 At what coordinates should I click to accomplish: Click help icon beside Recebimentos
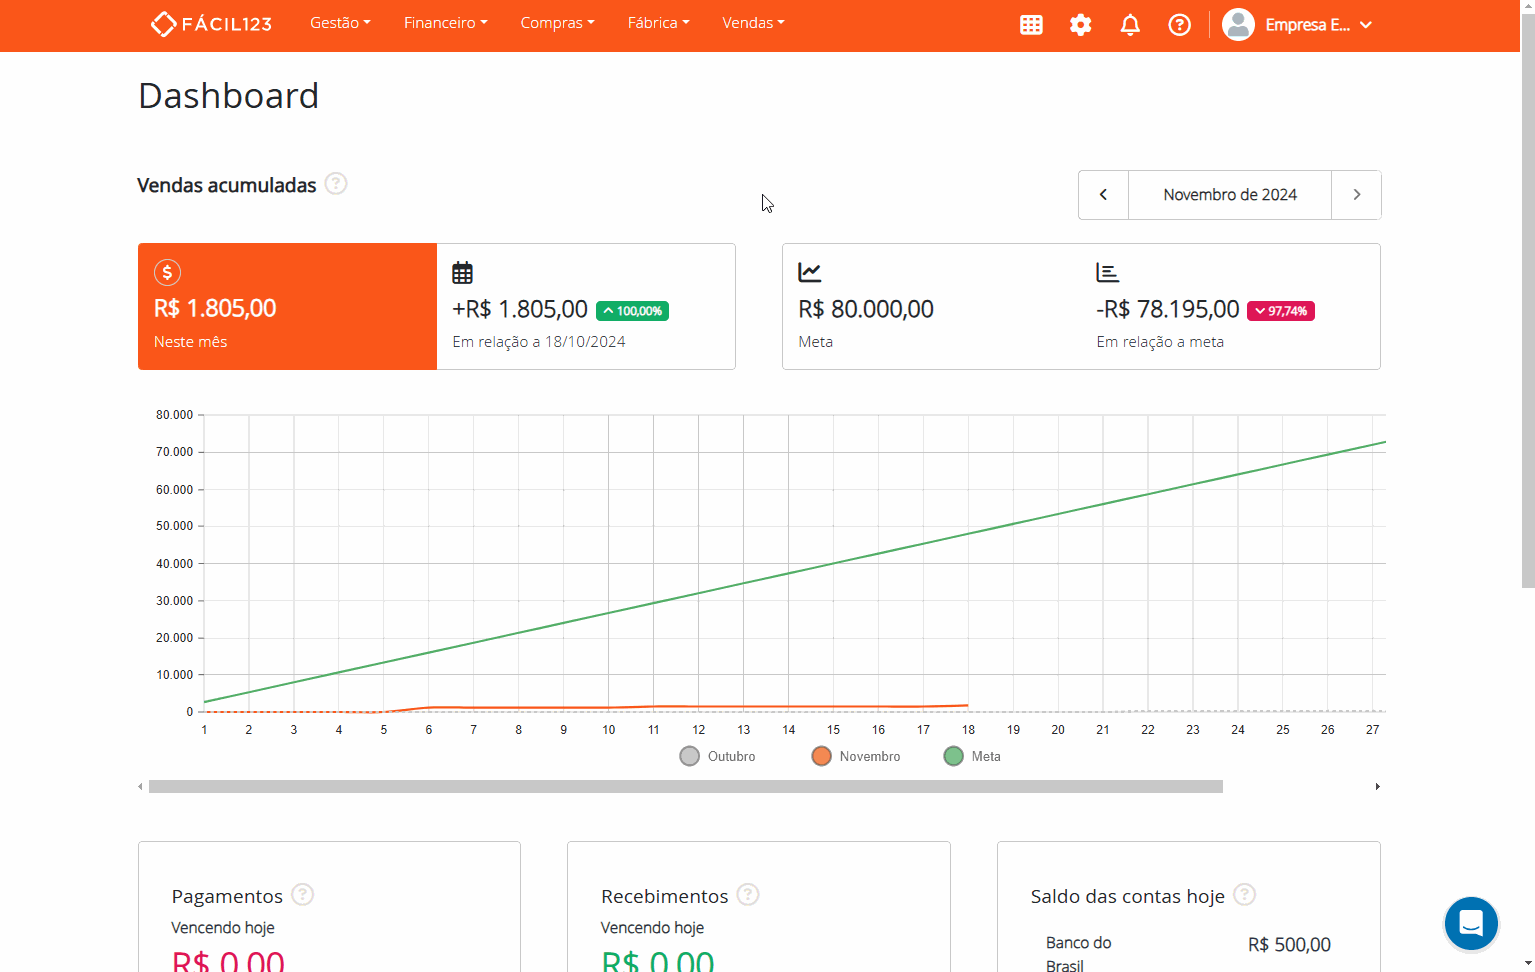[x=748, y=894]
